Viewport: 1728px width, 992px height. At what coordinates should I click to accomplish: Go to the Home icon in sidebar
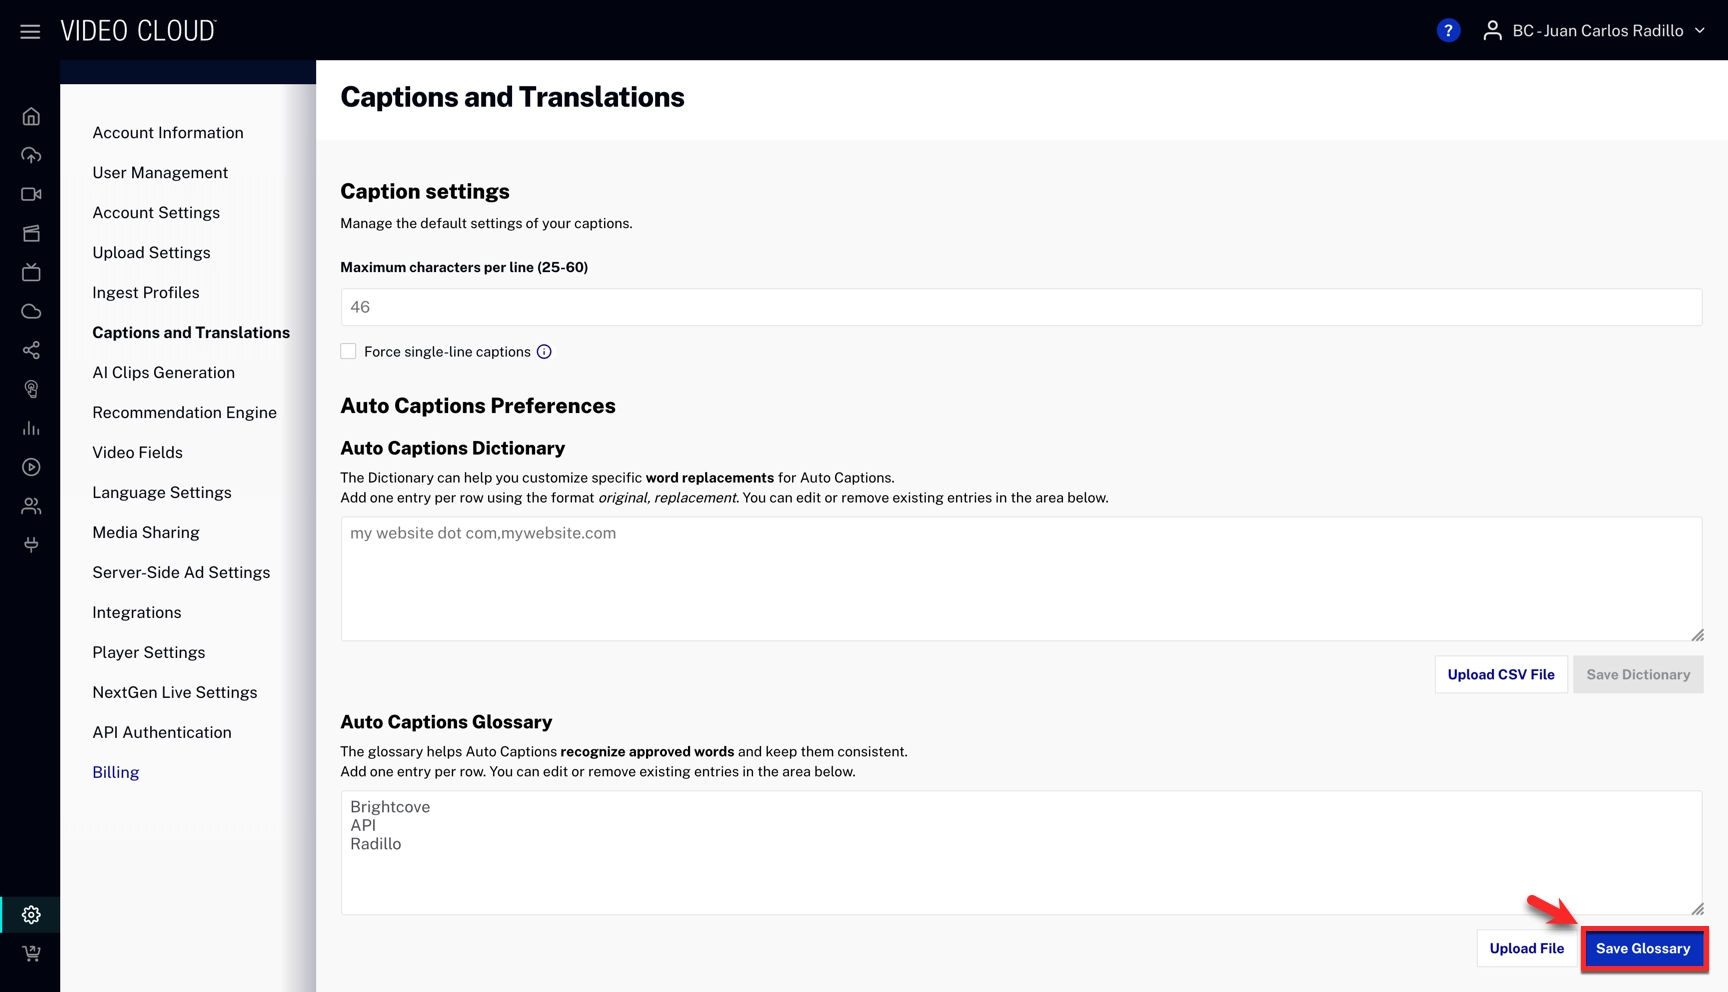coord(31,117)
